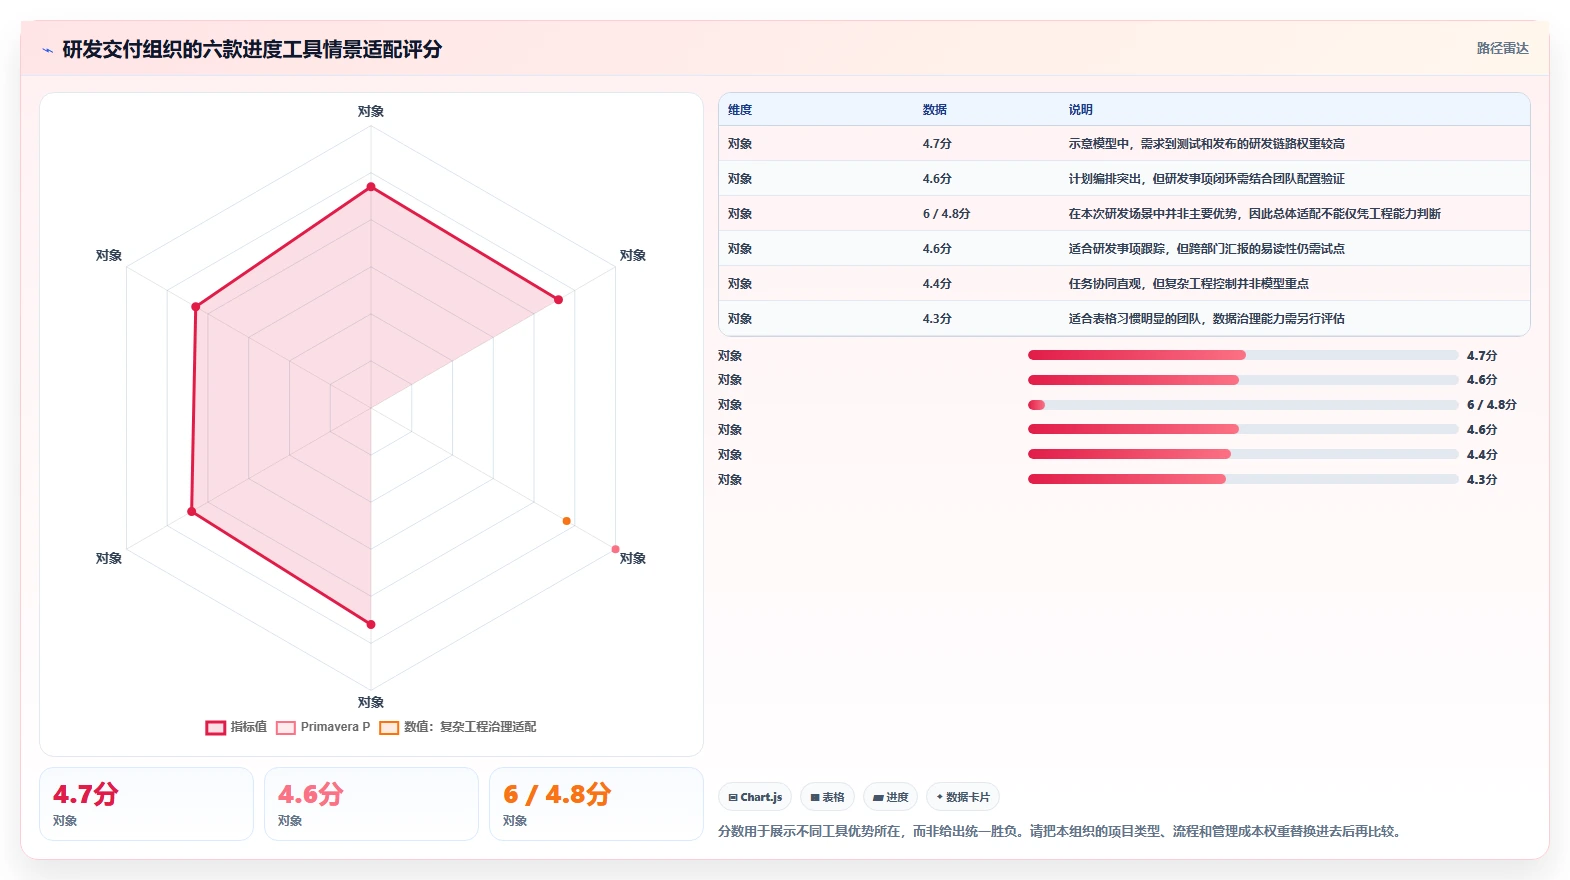Click the 路径雷达 label at top right
This screenshot has height=880, width=1570.
[1503, 48]
